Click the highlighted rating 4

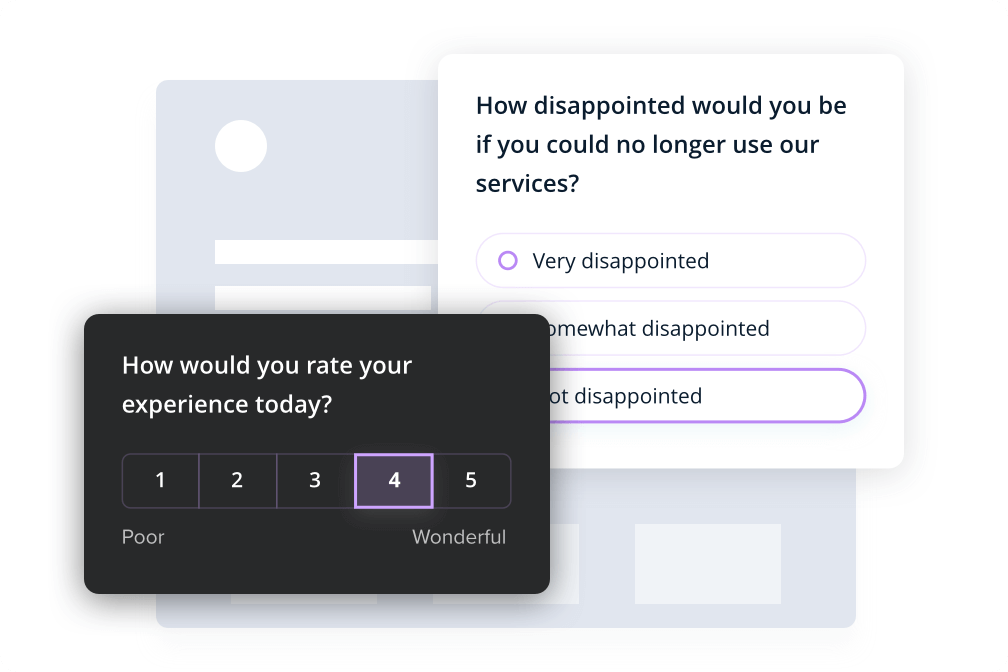pyautogui.click(x=394, y=480)
